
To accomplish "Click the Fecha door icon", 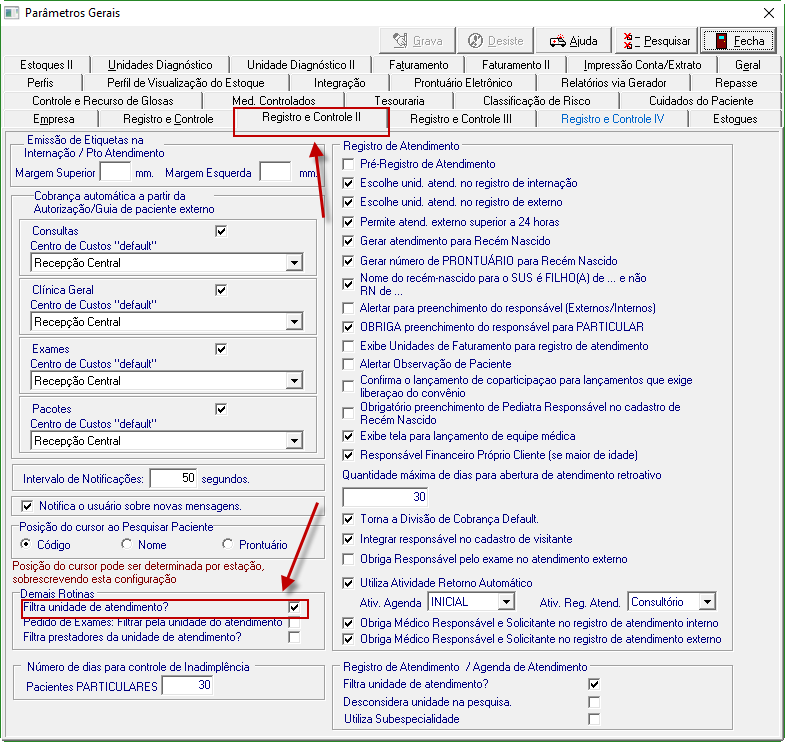I will point(721,41).
